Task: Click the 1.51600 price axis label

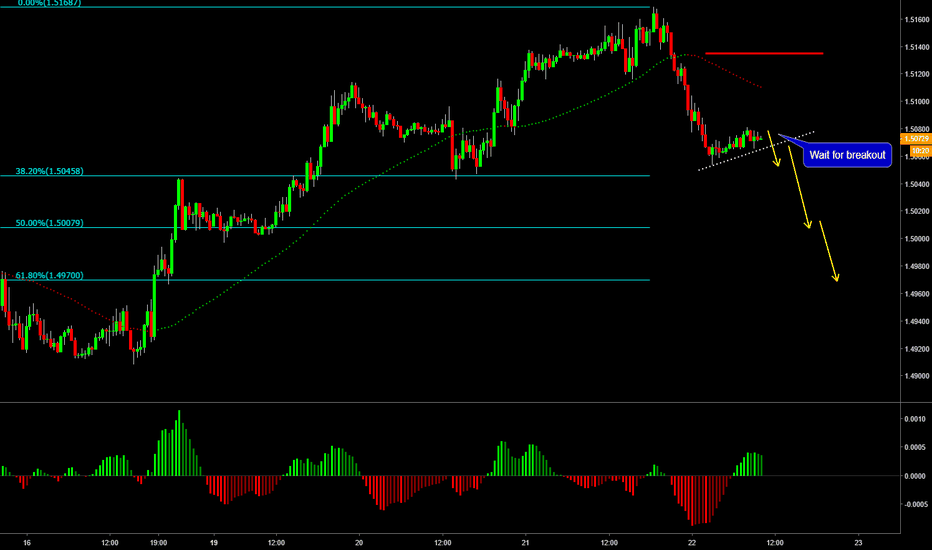Action: pyautogui.click(x=917, y=20)
